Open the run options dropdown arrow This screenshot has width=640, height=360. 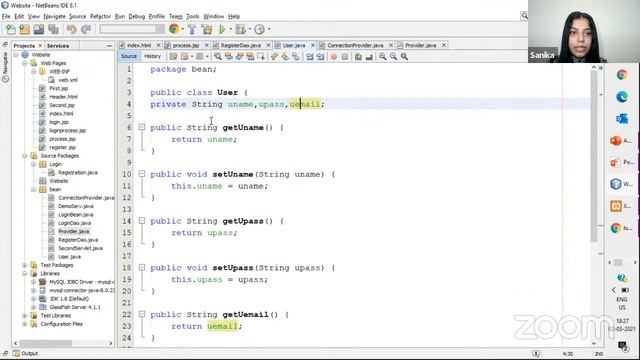(231, 29)
